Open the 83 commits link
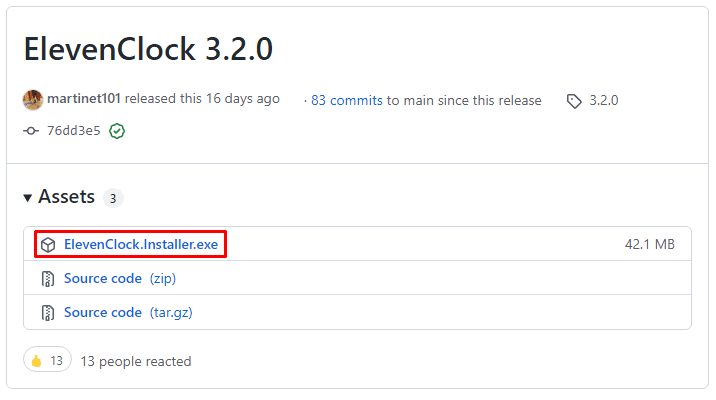This screenshot has width=716, height=400. (x=347, y=100)
